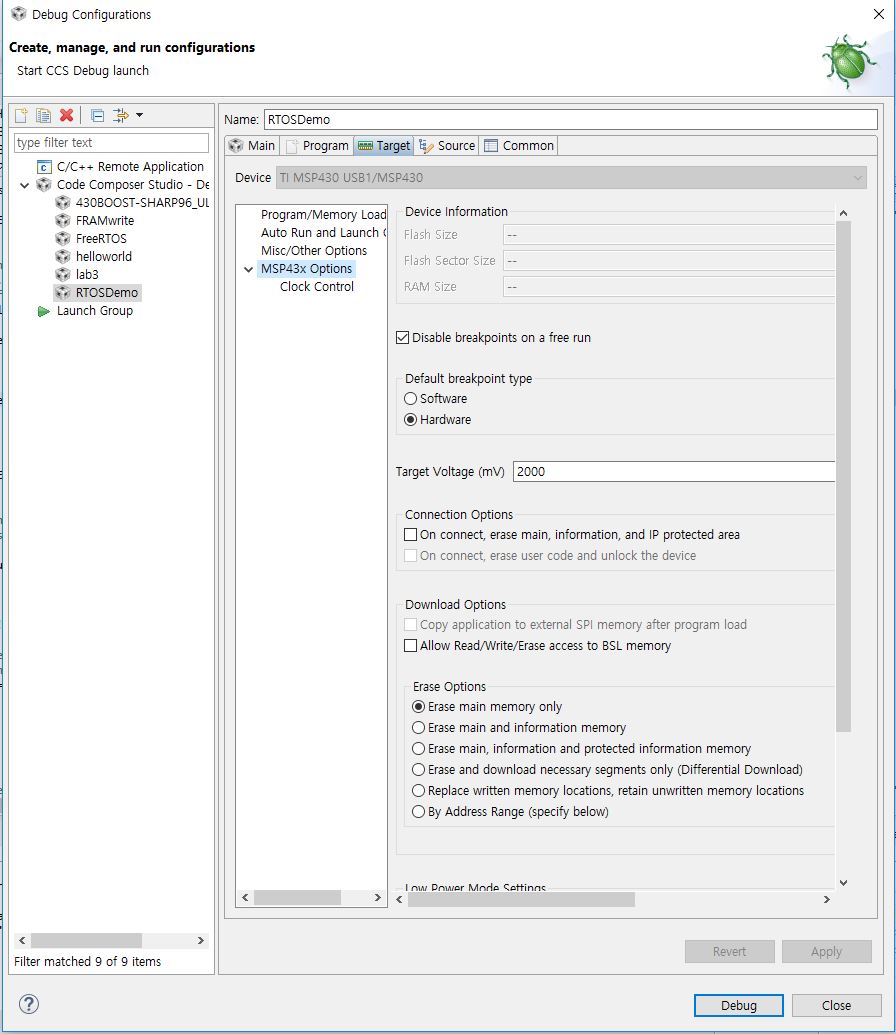Click the New launch configuration icon

click(21, 115)
